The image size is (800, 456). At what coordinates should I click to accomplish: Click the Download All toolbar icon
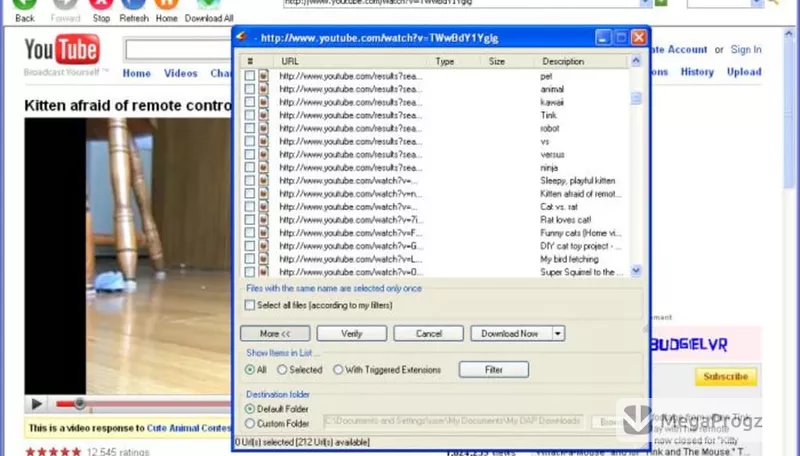[209, 4]
